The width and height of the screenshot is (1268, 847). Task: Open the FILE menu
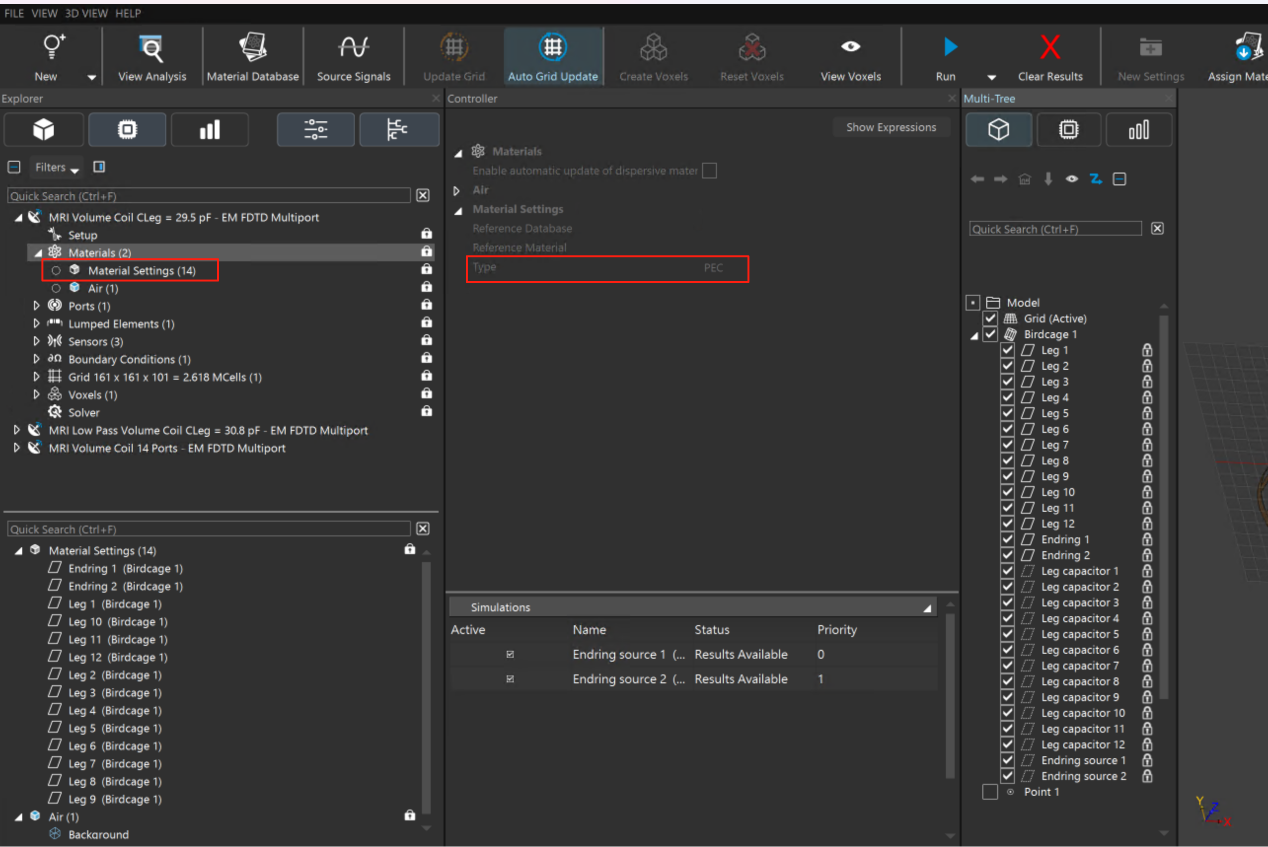click(14, 14)
